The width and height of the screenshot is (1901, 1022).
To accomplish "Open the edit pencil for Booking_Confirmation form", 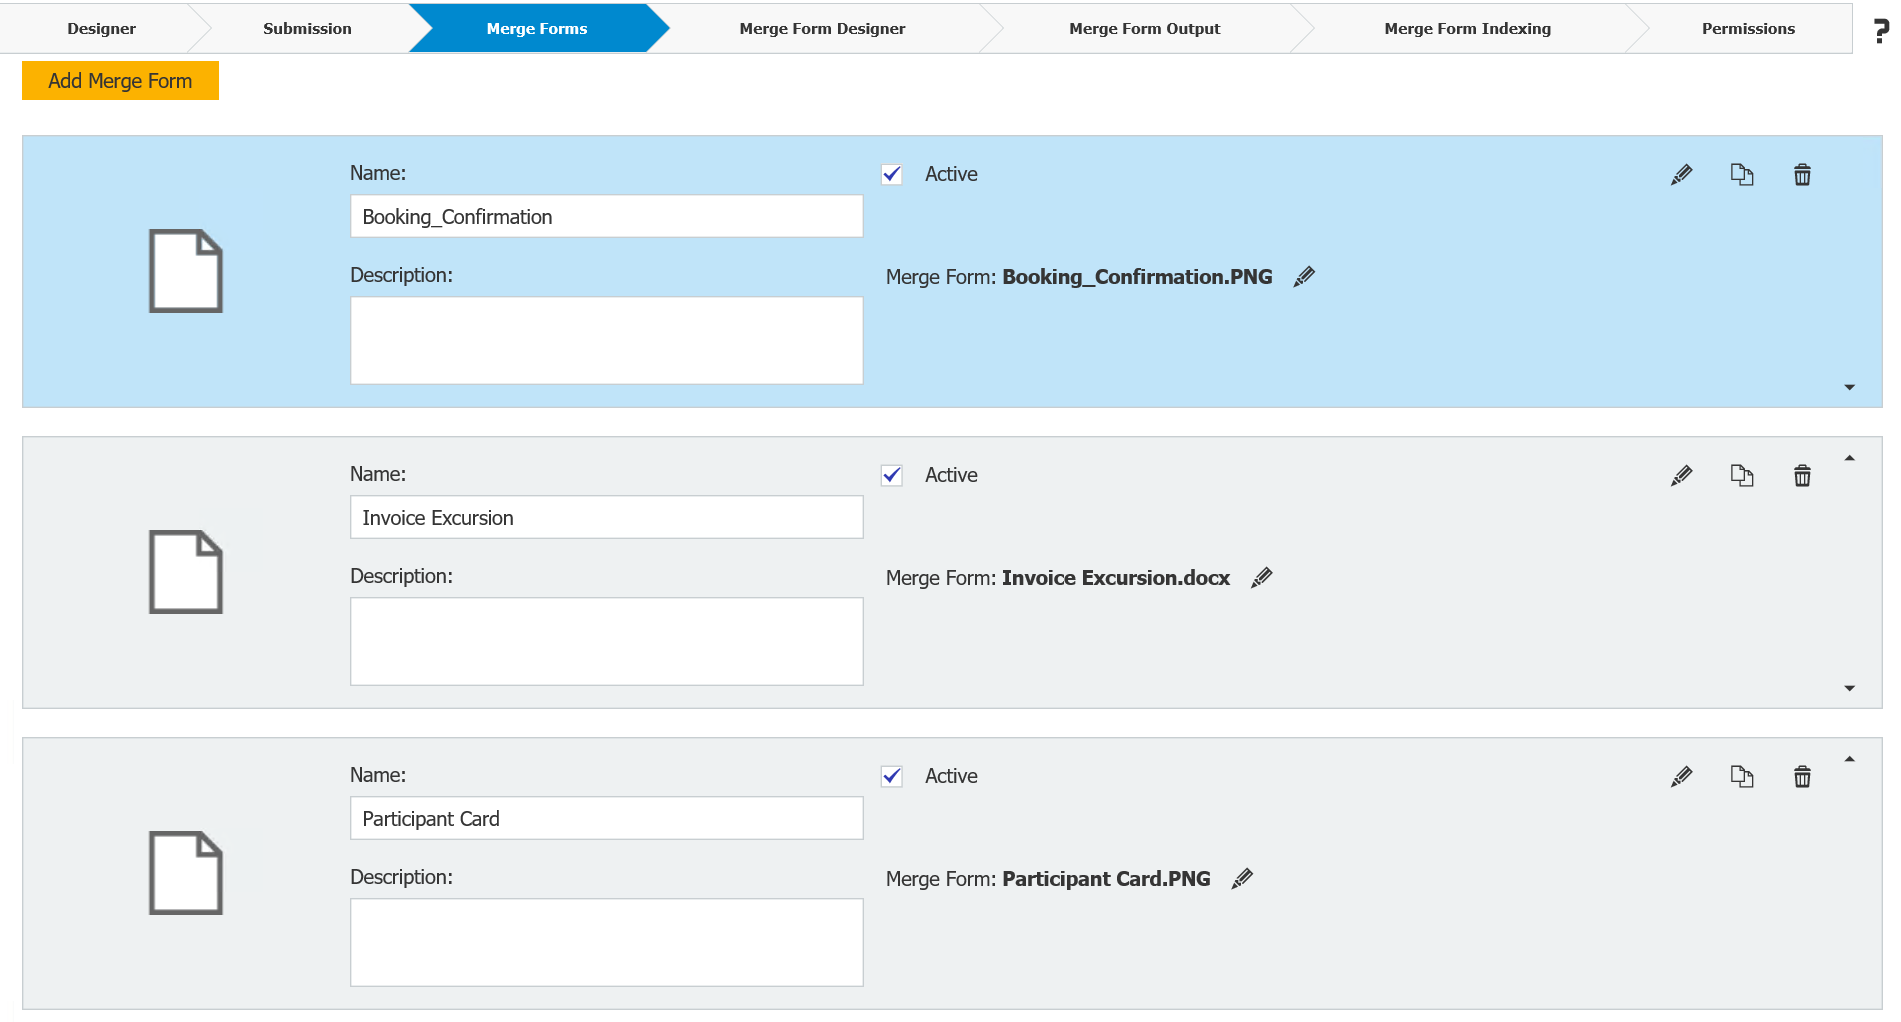I will 1681,174.
